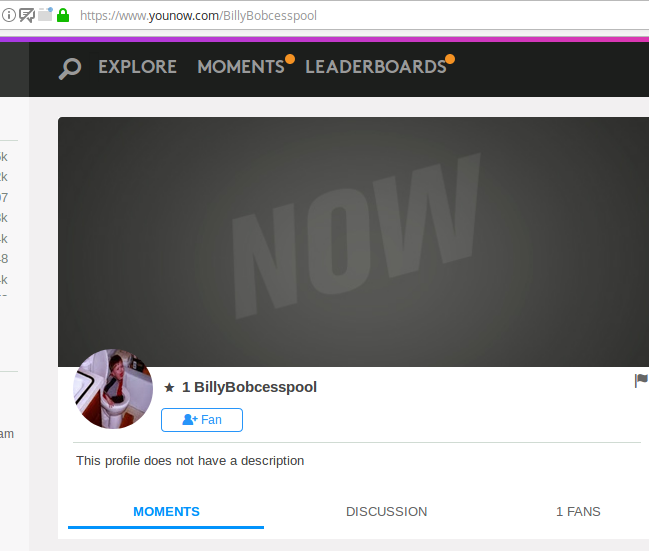Go to MOMENTS in the top navigation
649x551 pixels.
(241, 67)
